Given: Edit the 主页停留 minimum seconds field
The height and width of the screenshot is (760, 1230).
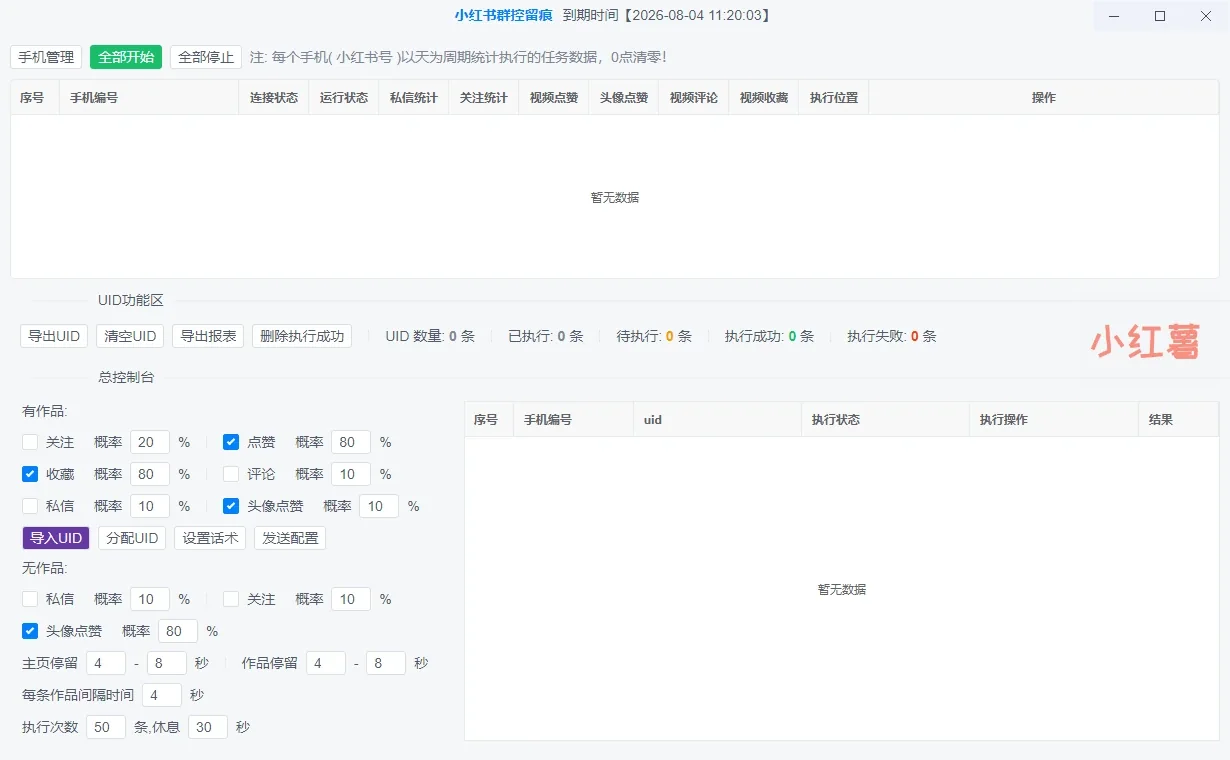Looking at the screenshot, I should [106, 663].
